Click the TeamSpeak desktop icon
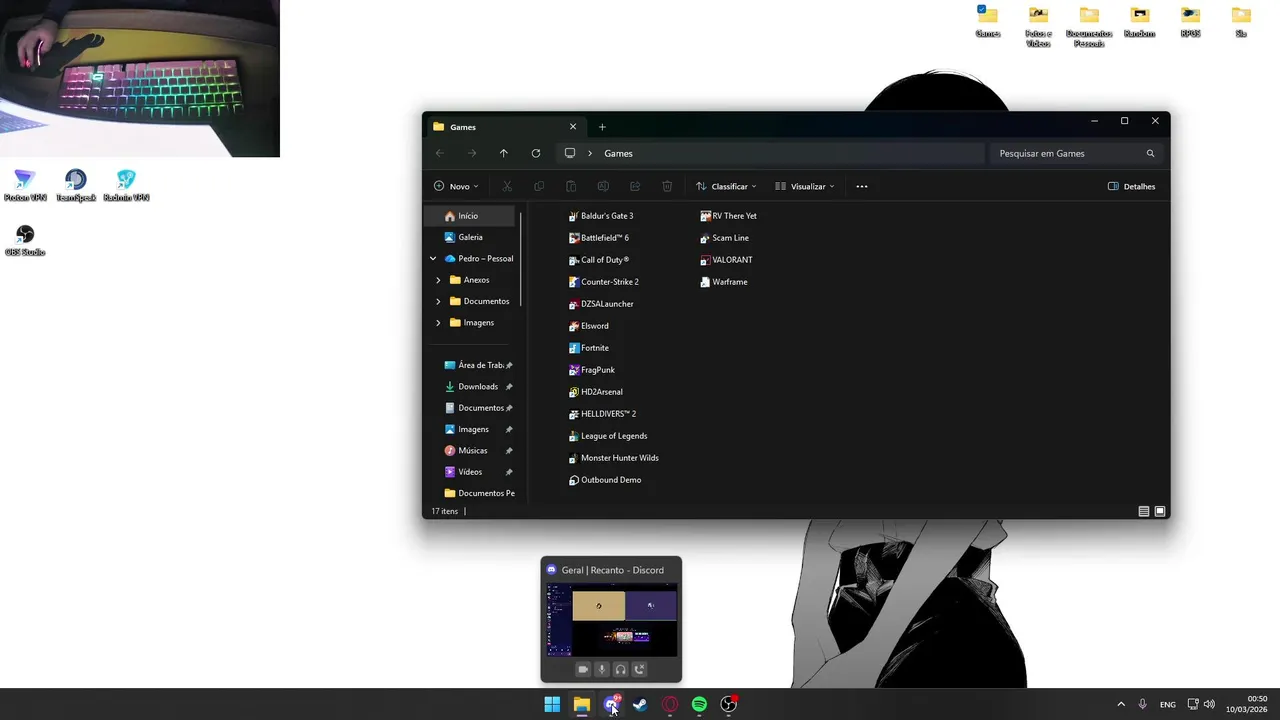 pos(76,186)
